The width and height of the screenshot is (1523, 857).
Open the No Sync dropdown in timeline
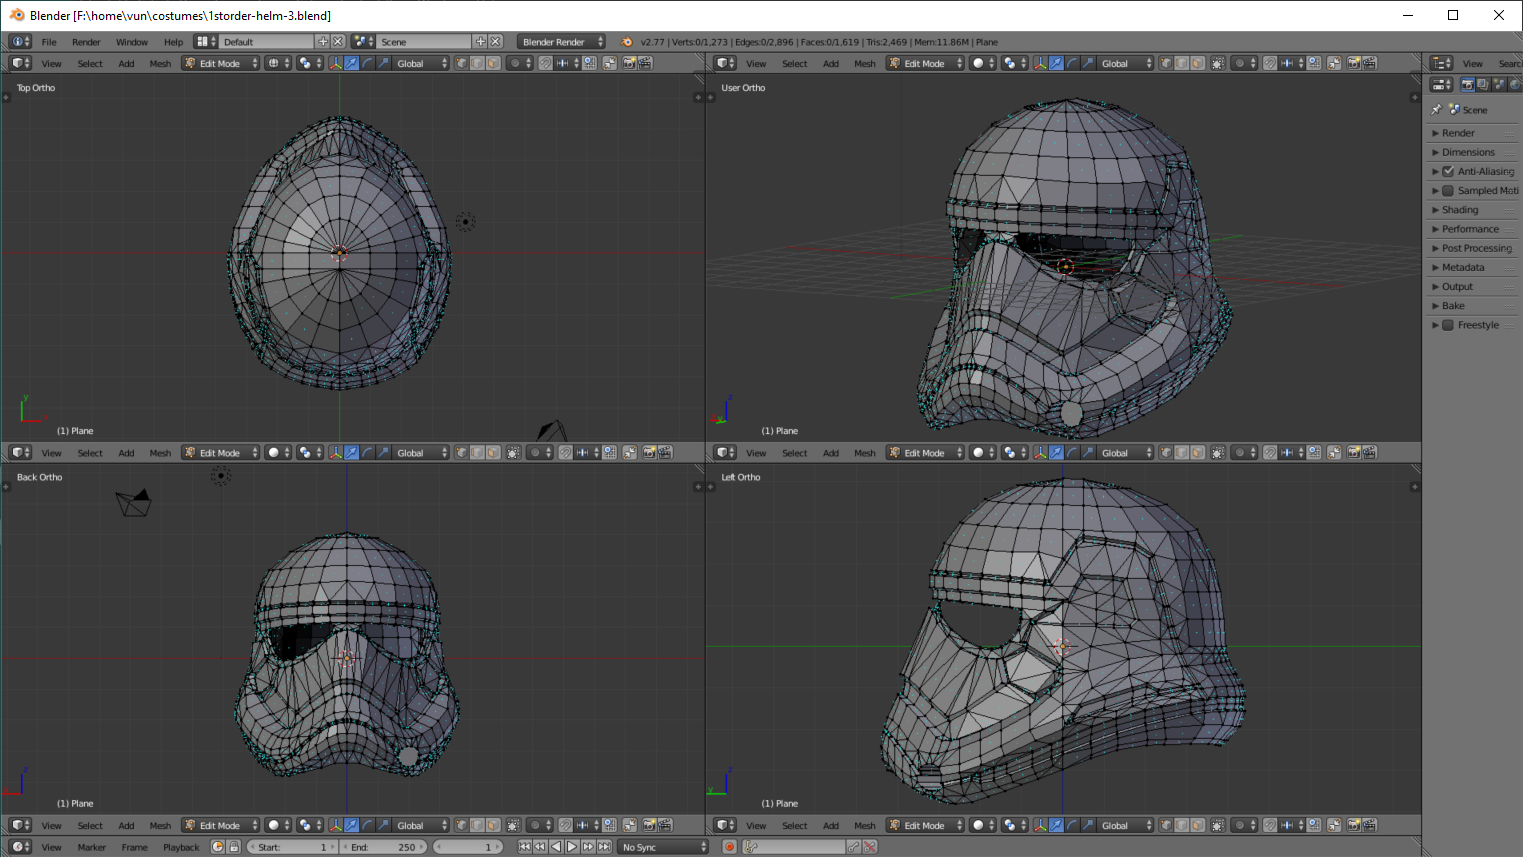coord(663,847)
